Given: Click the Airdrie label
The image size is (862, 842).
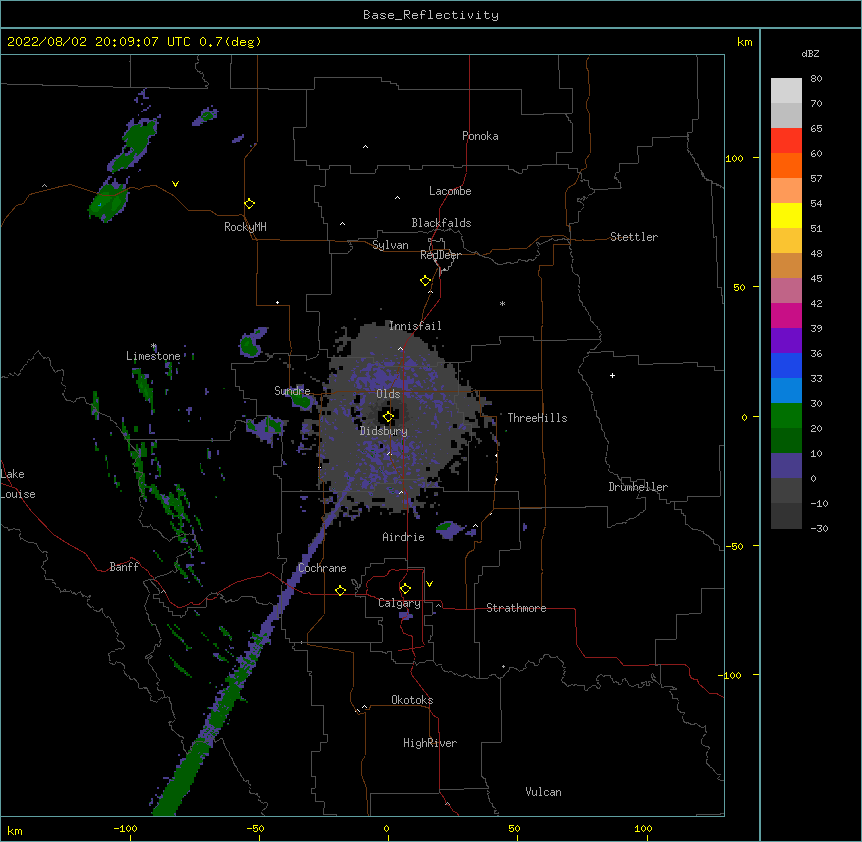Looking at the screenshot, I should pyautogui.click(x=404, y=537).
